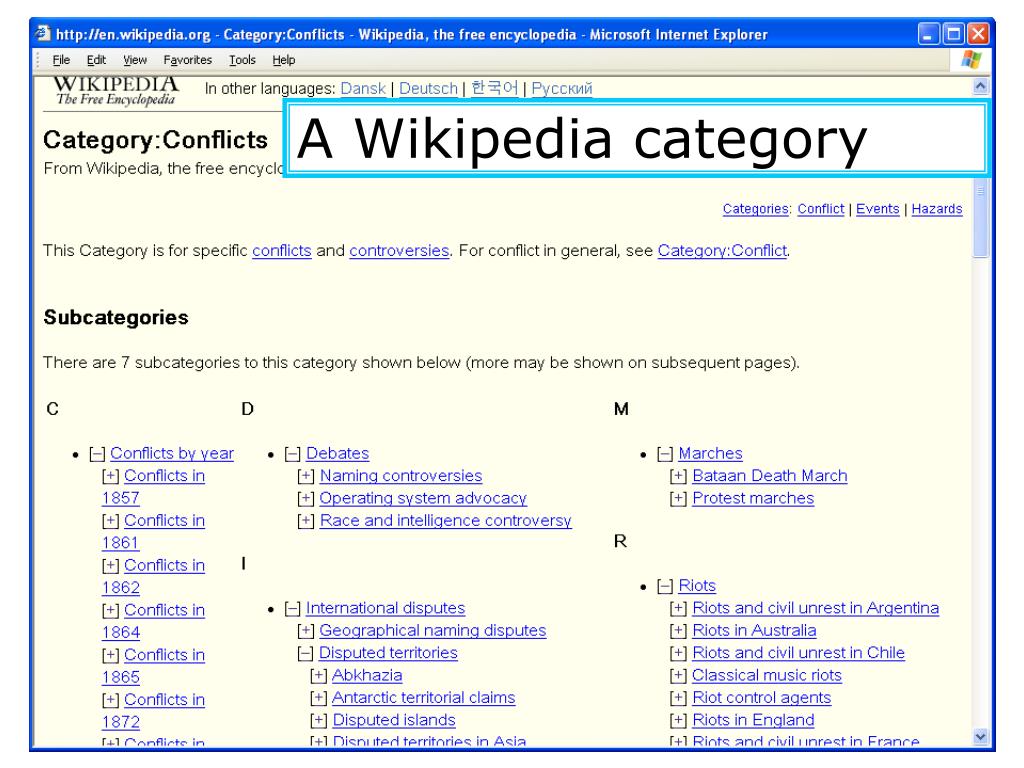
Task: Collapse the Disputed territories node
Action: pyautogui.click(x=306, y=653)
